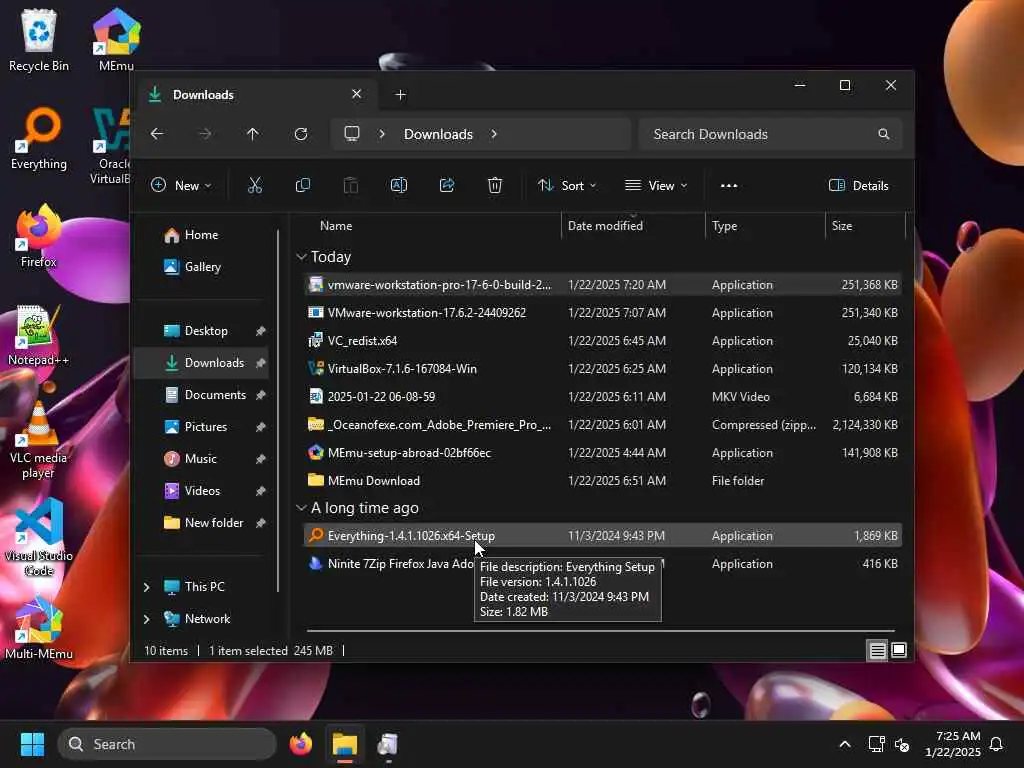1024x768 pixels.
Task: Open the View dropdown menu
Action: pos(656,185)
